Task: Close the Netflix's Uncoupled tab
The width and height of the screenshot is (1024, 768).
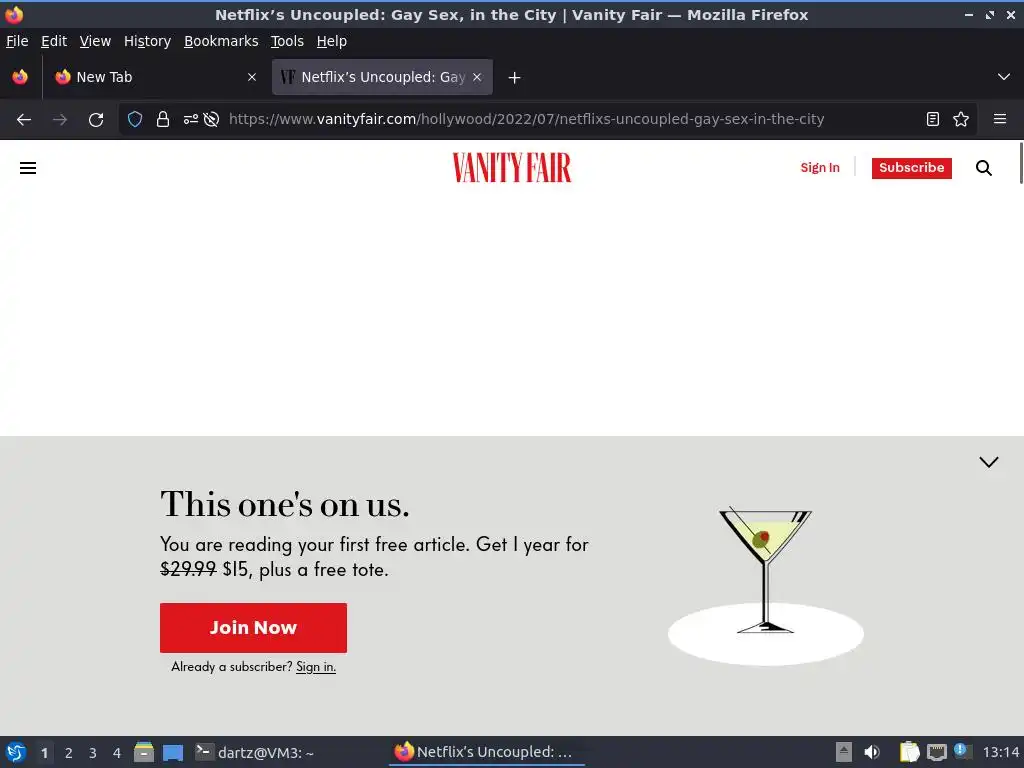Action: point(477,77)
